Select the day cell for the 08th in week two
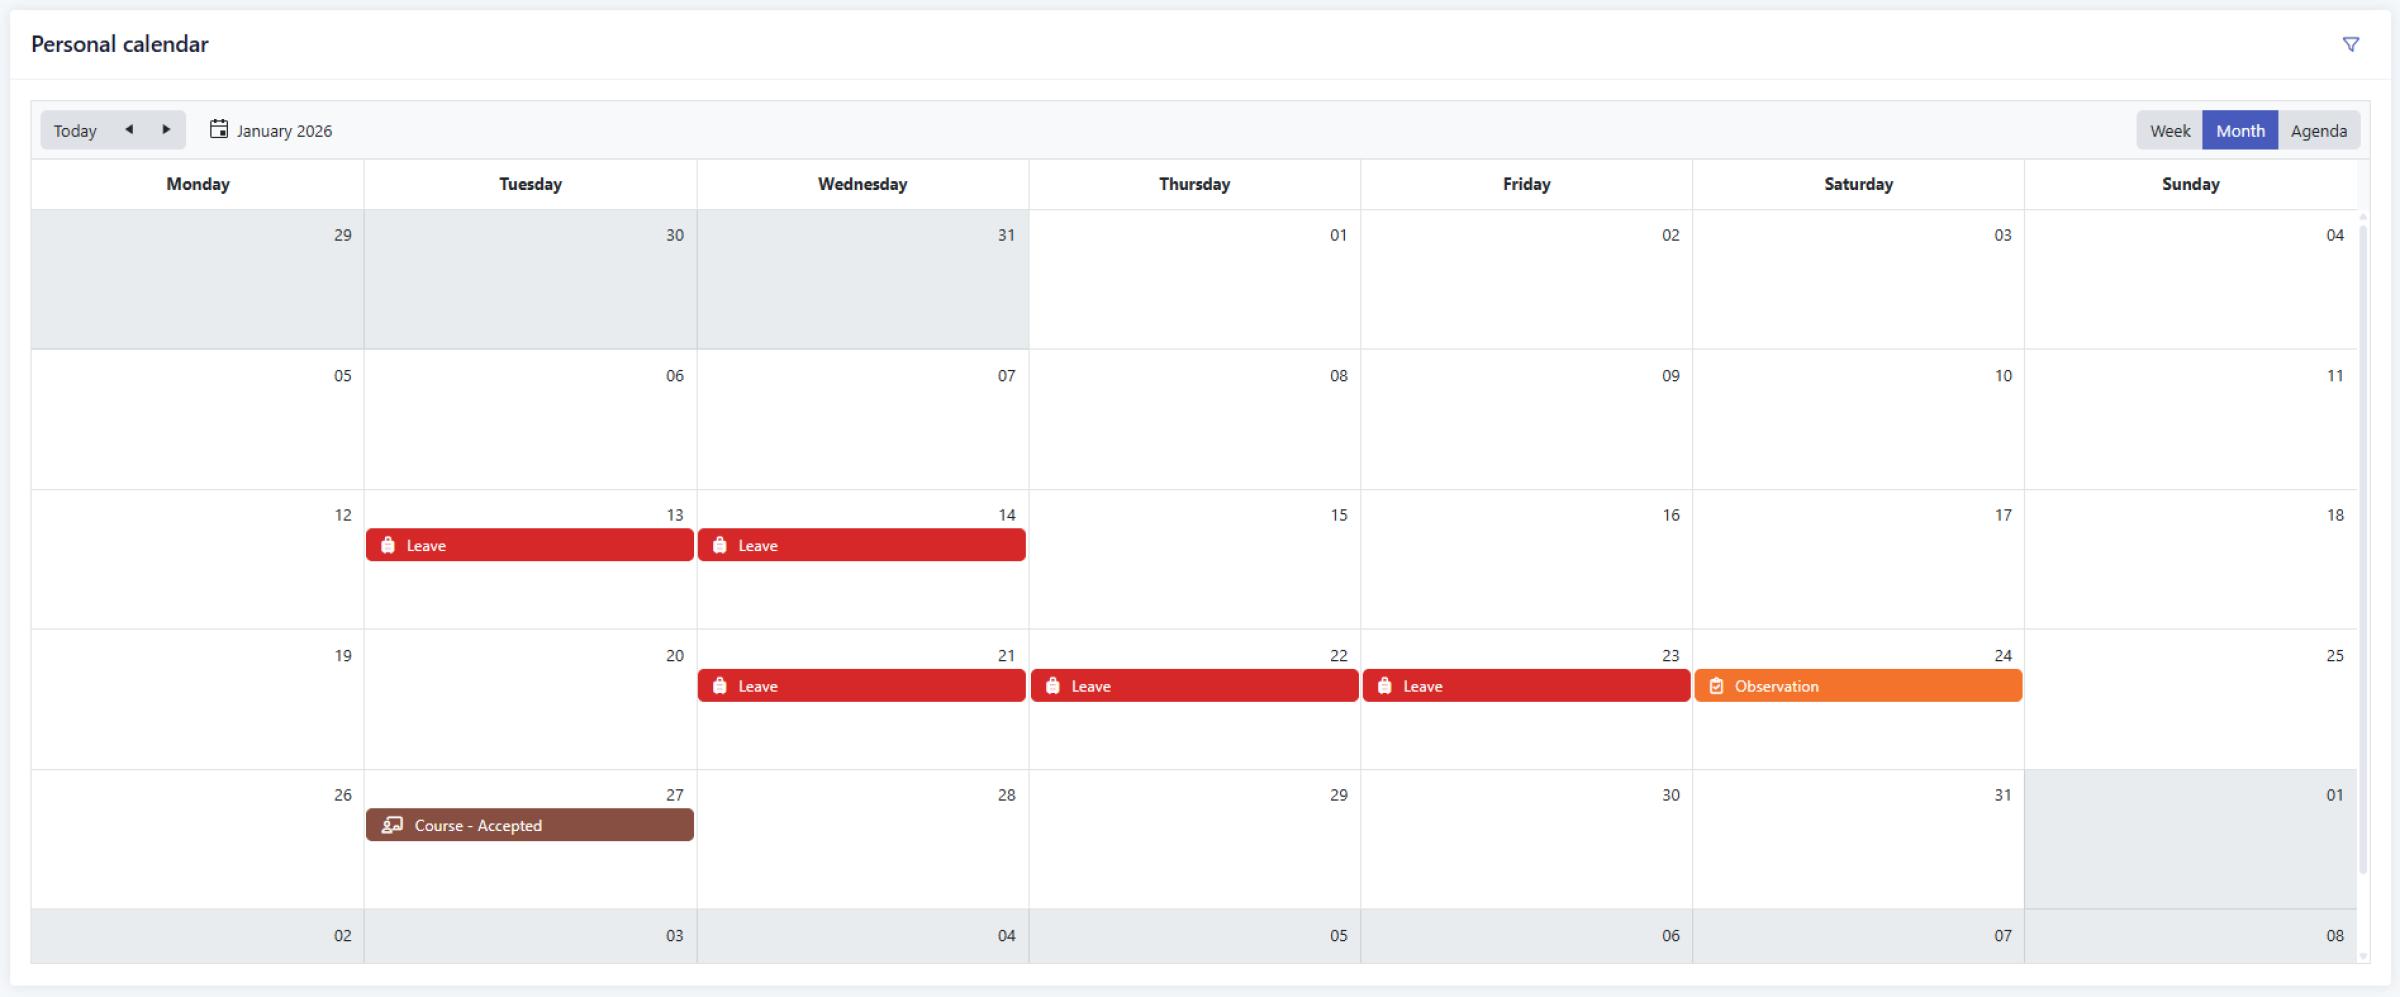The image size is (2400, 997). pyautogui.click(x=1194, y=420)
